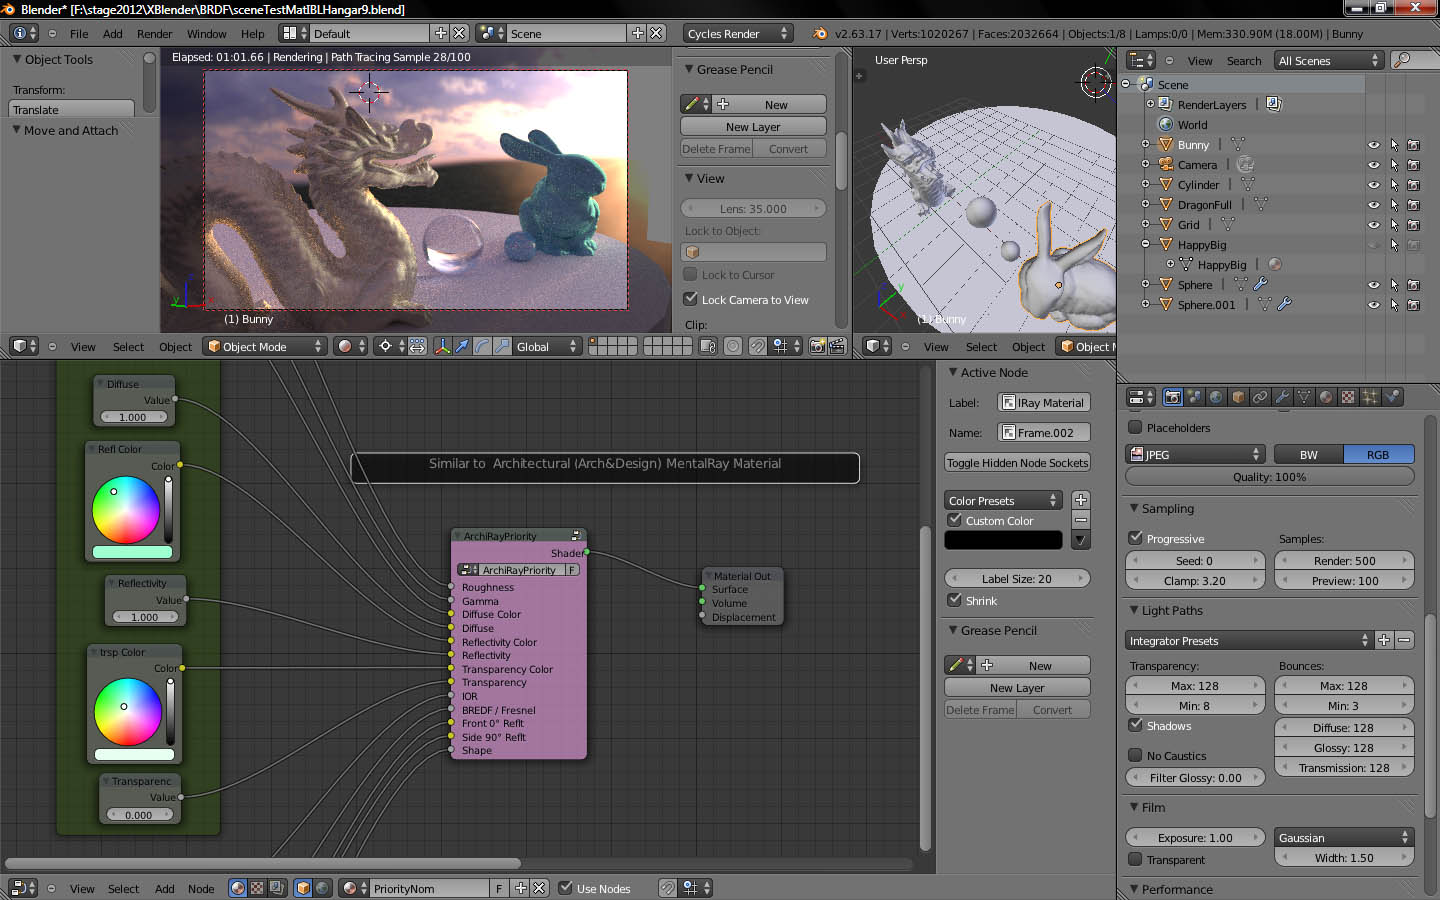
Task: Click the outliner search magnifier icon
Action: (1402, 60)
